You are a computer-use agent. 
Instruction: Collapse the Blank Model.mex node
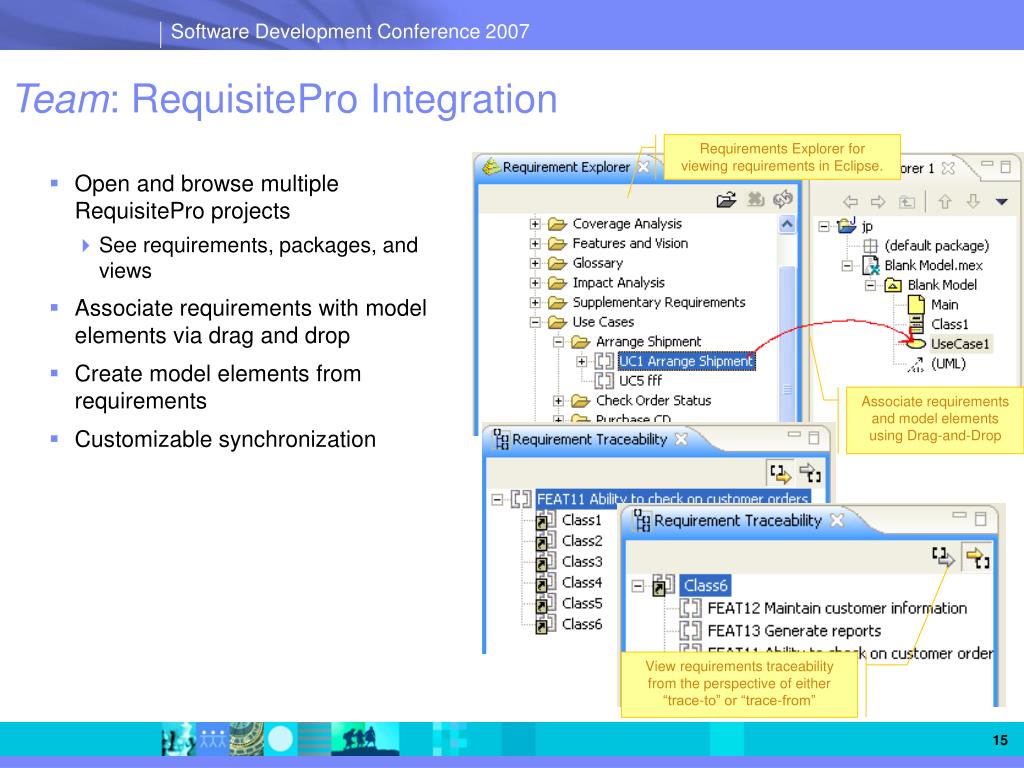[x=847, y=266]
